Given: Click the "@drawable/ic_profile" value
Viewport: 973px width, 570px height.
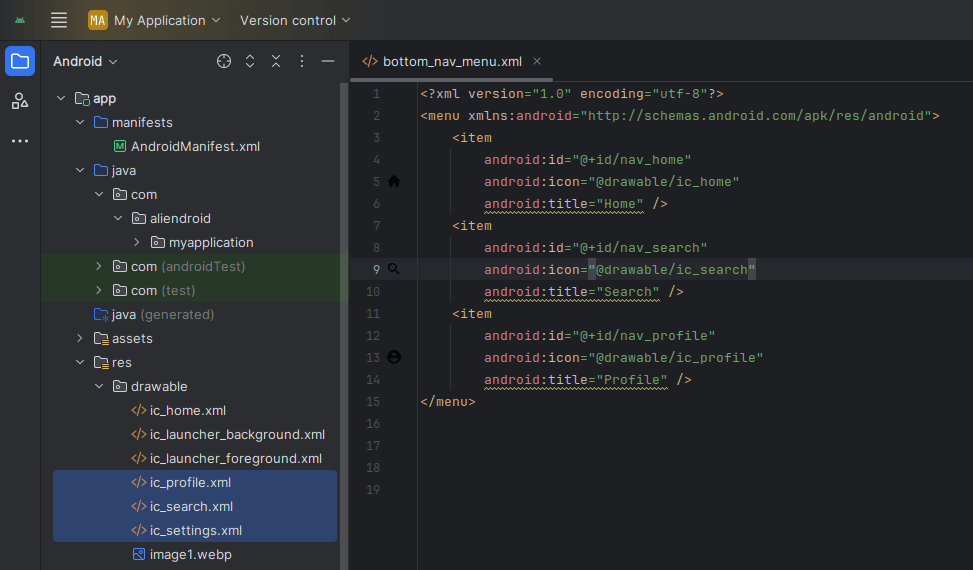Looking at the screenshot, I should click(676, 358).
